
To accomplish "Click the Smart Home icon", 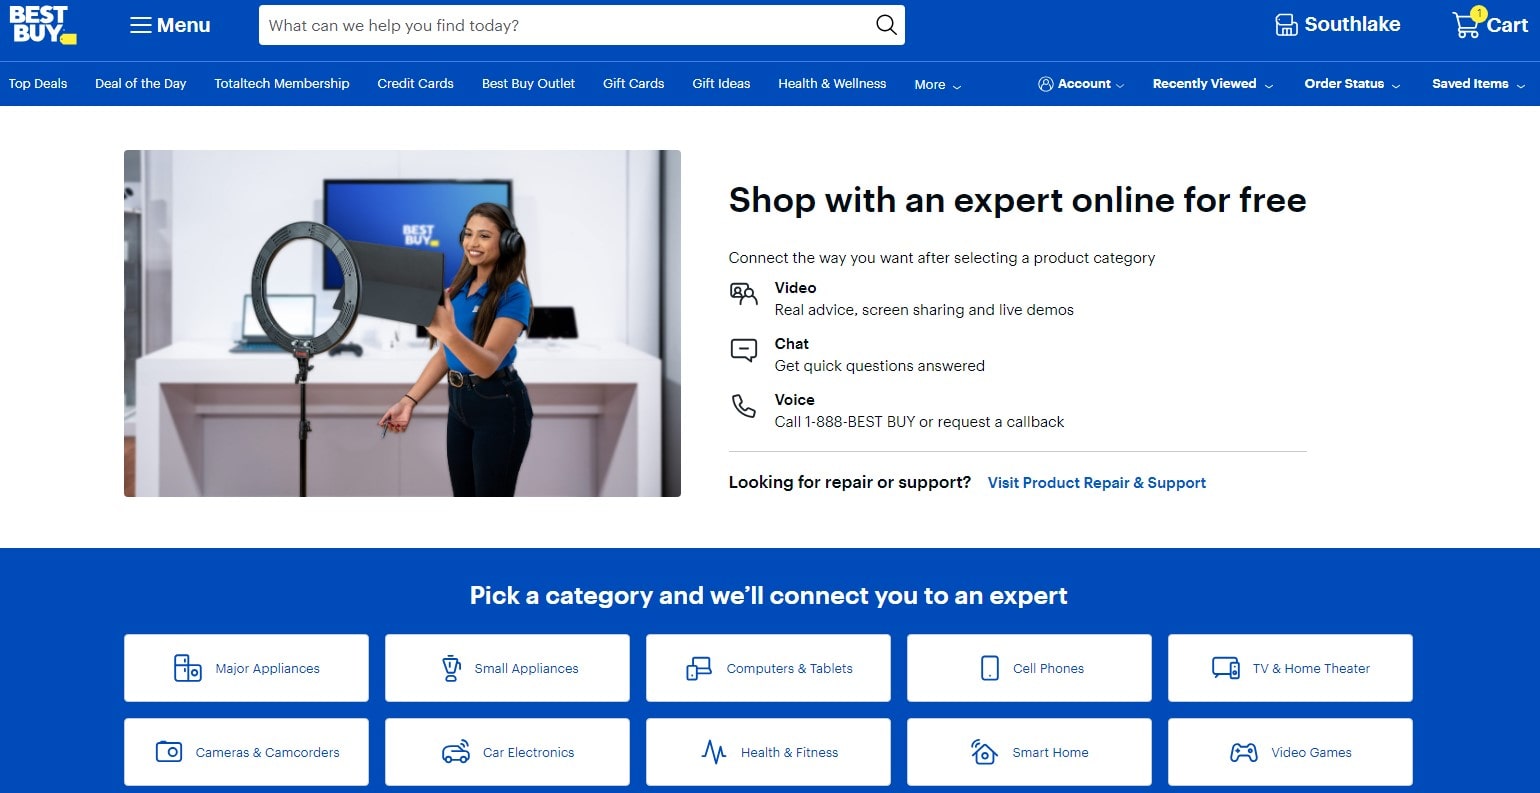I will point(984,752).
